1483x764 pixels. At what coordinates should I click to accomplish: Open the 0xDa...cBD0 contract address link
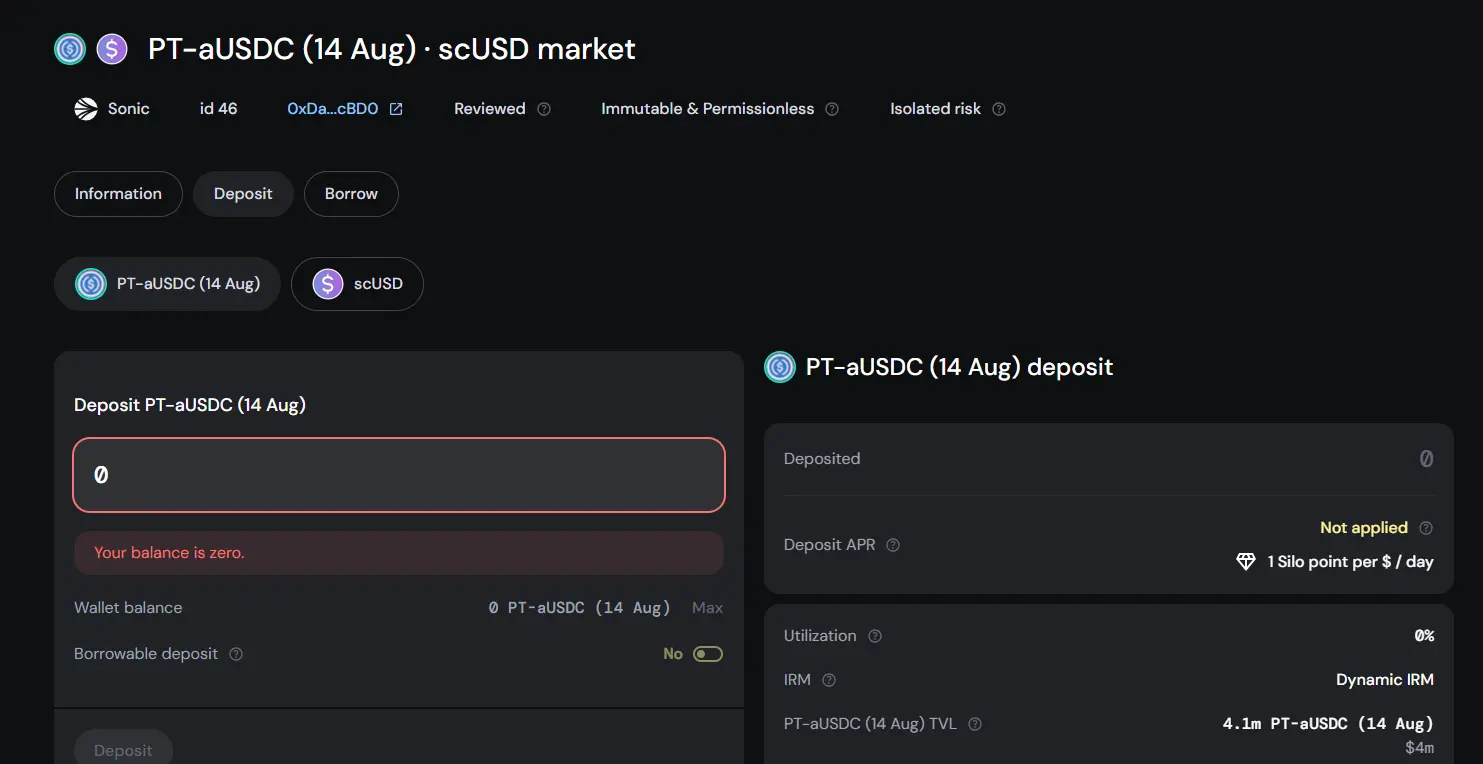click(332, 109)
